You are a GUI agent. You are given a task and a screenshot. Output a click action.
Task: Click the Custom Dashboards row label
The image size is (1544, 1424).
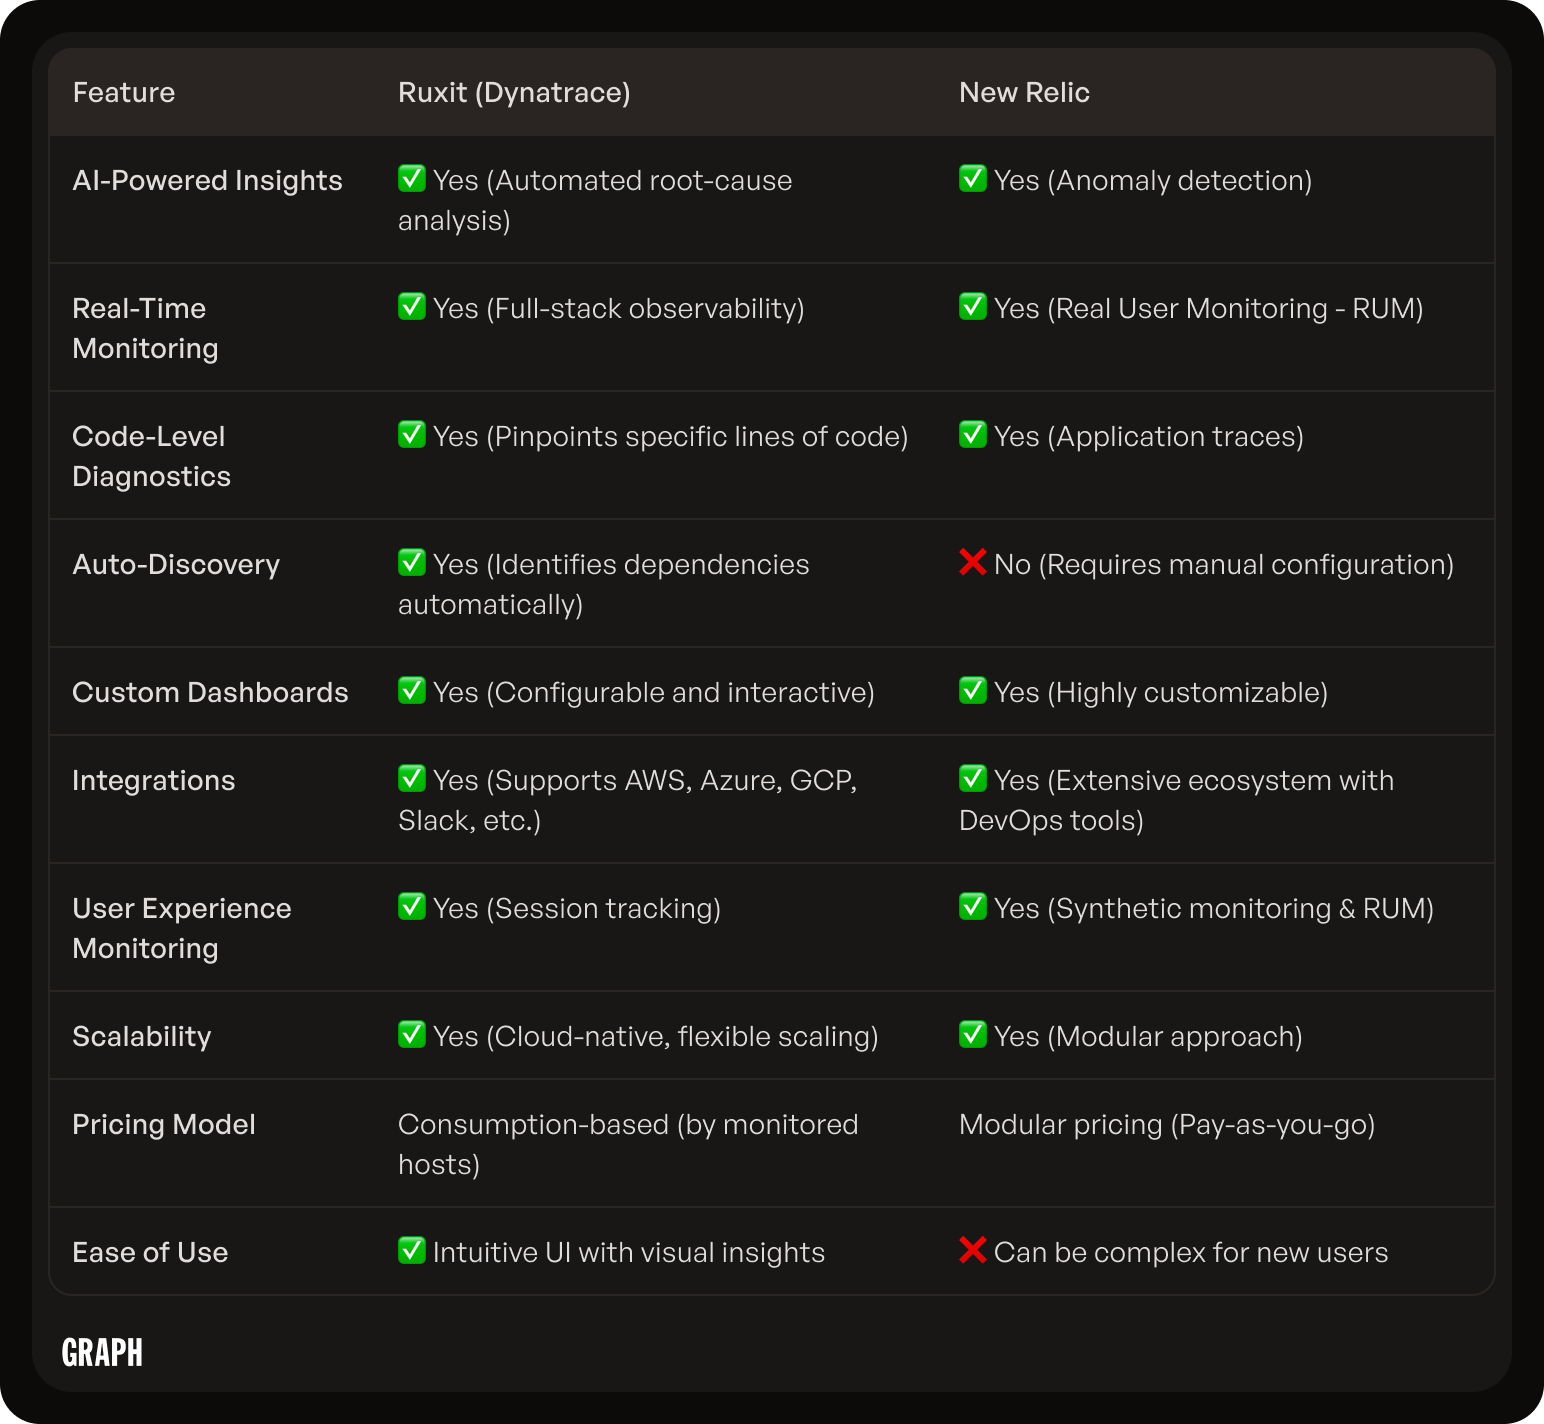[x=210, y=692]
